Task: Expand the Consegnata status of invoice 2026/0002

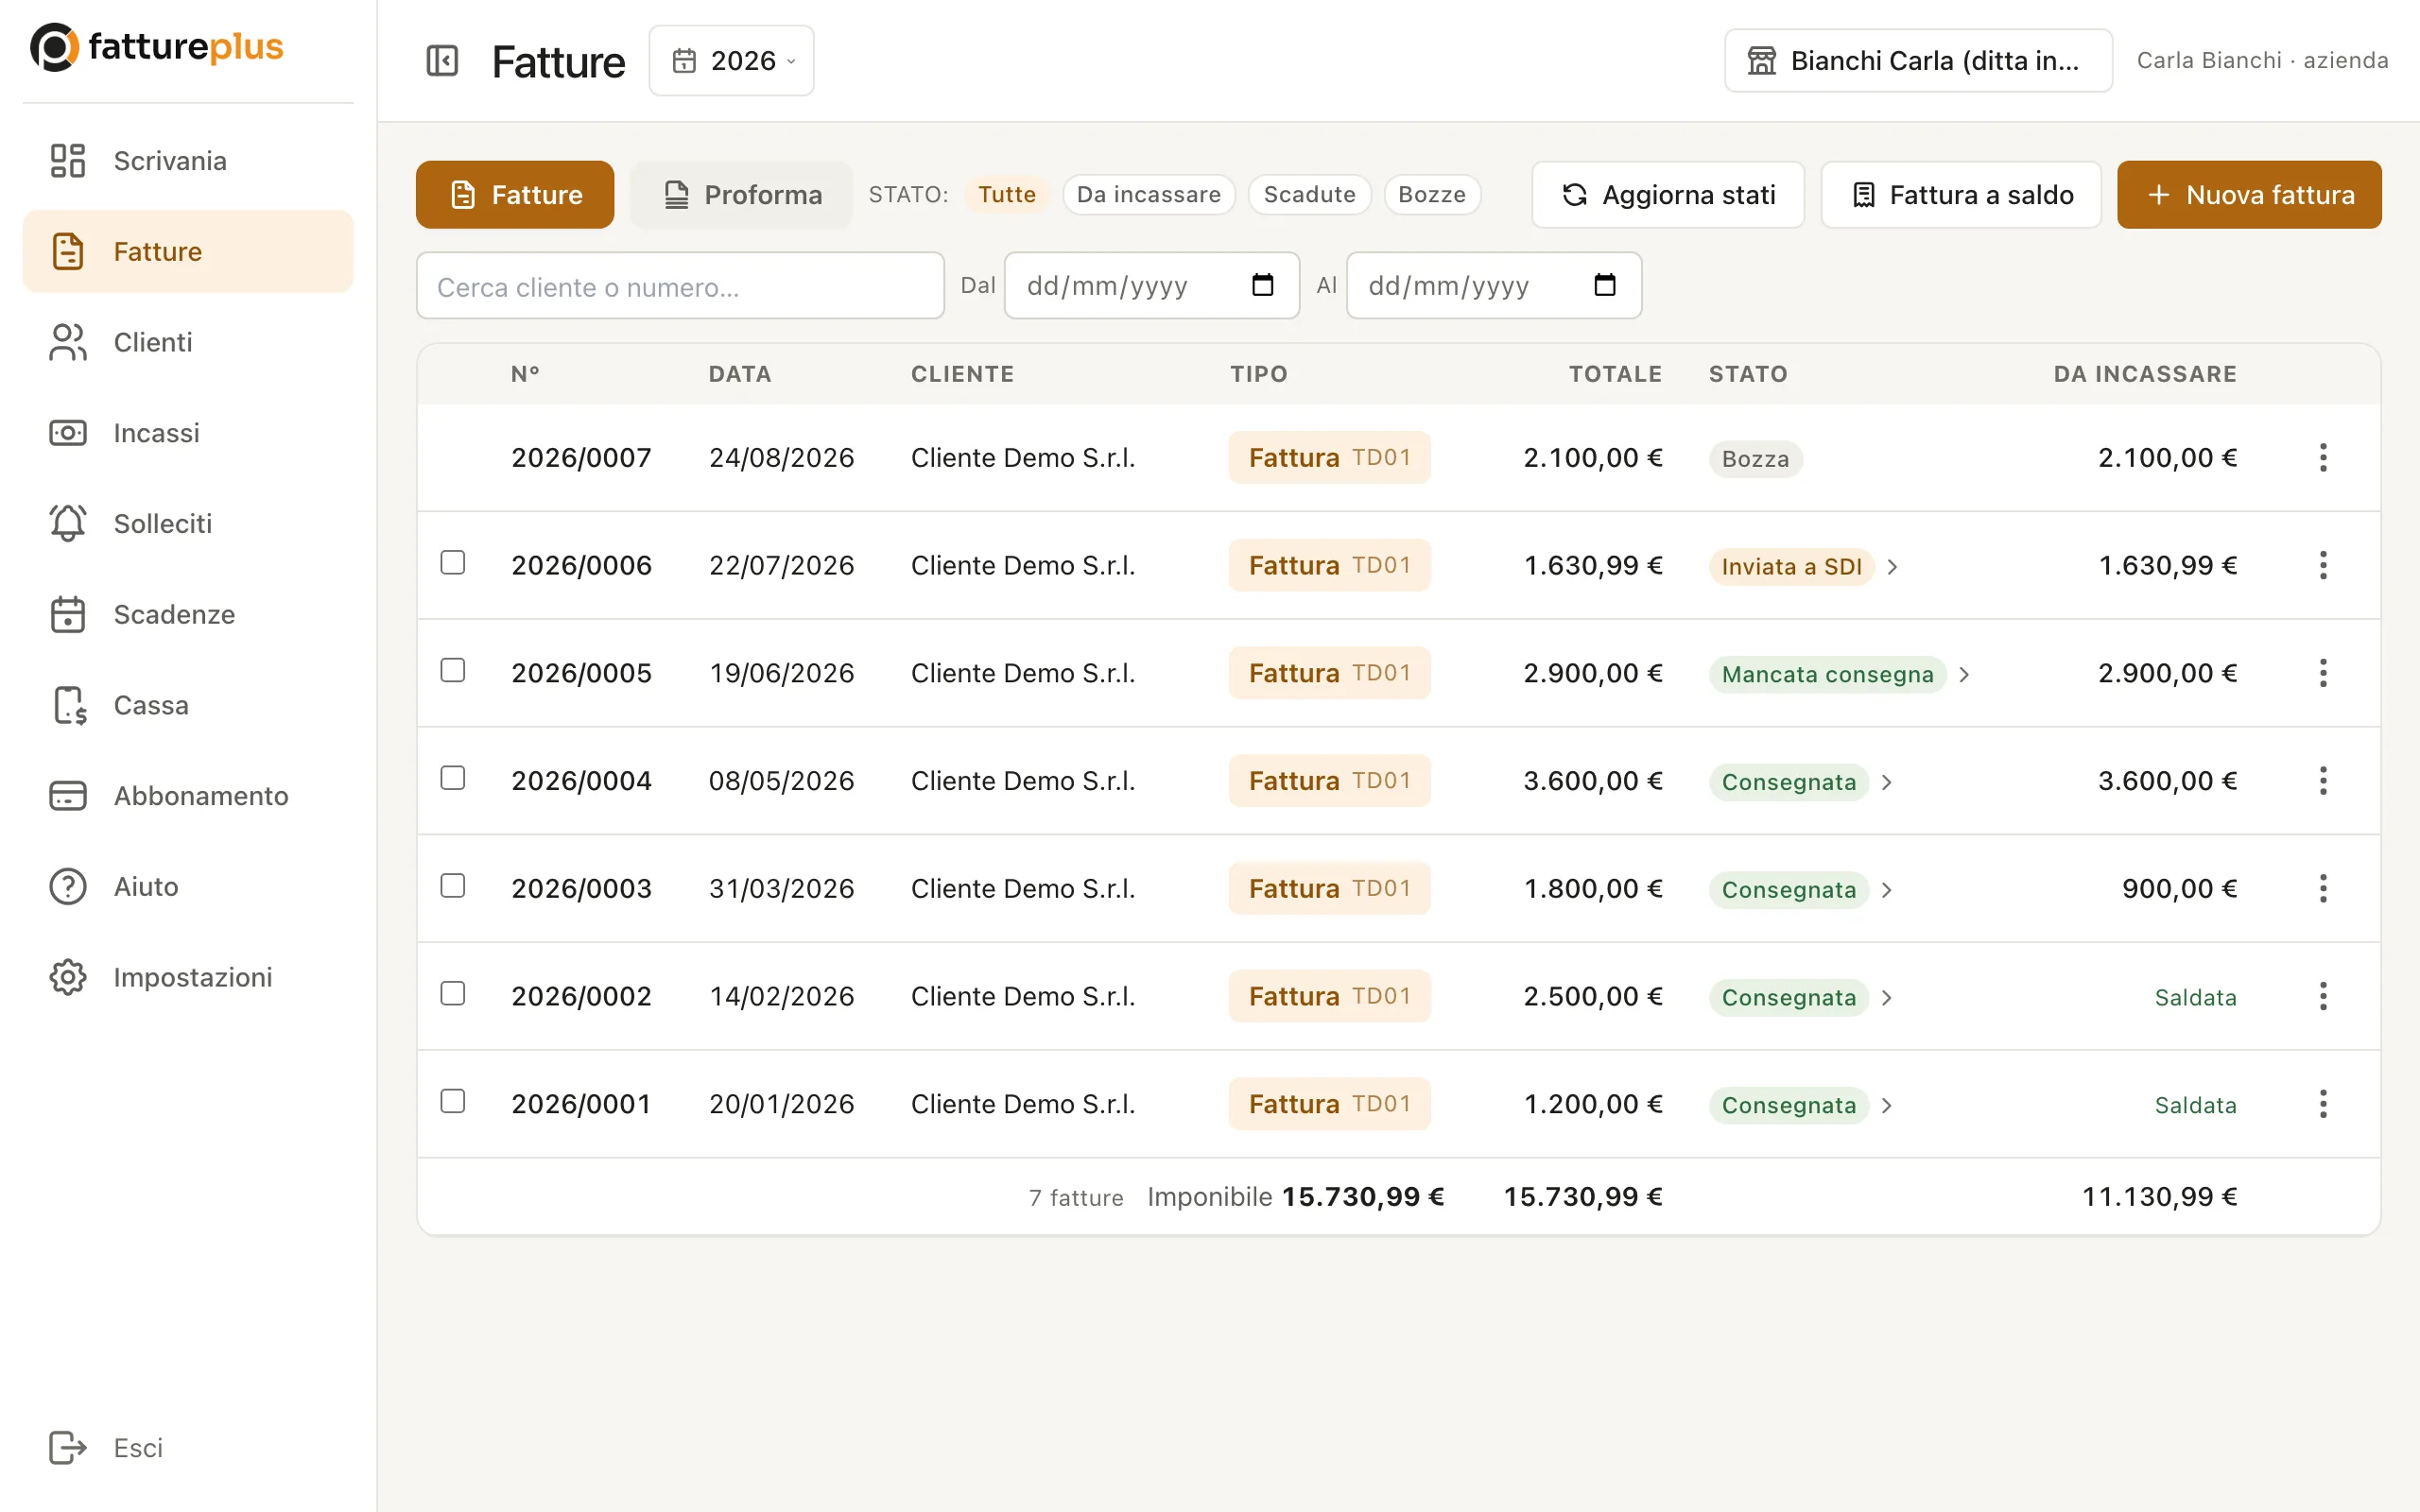Action: coord(1887,998)
